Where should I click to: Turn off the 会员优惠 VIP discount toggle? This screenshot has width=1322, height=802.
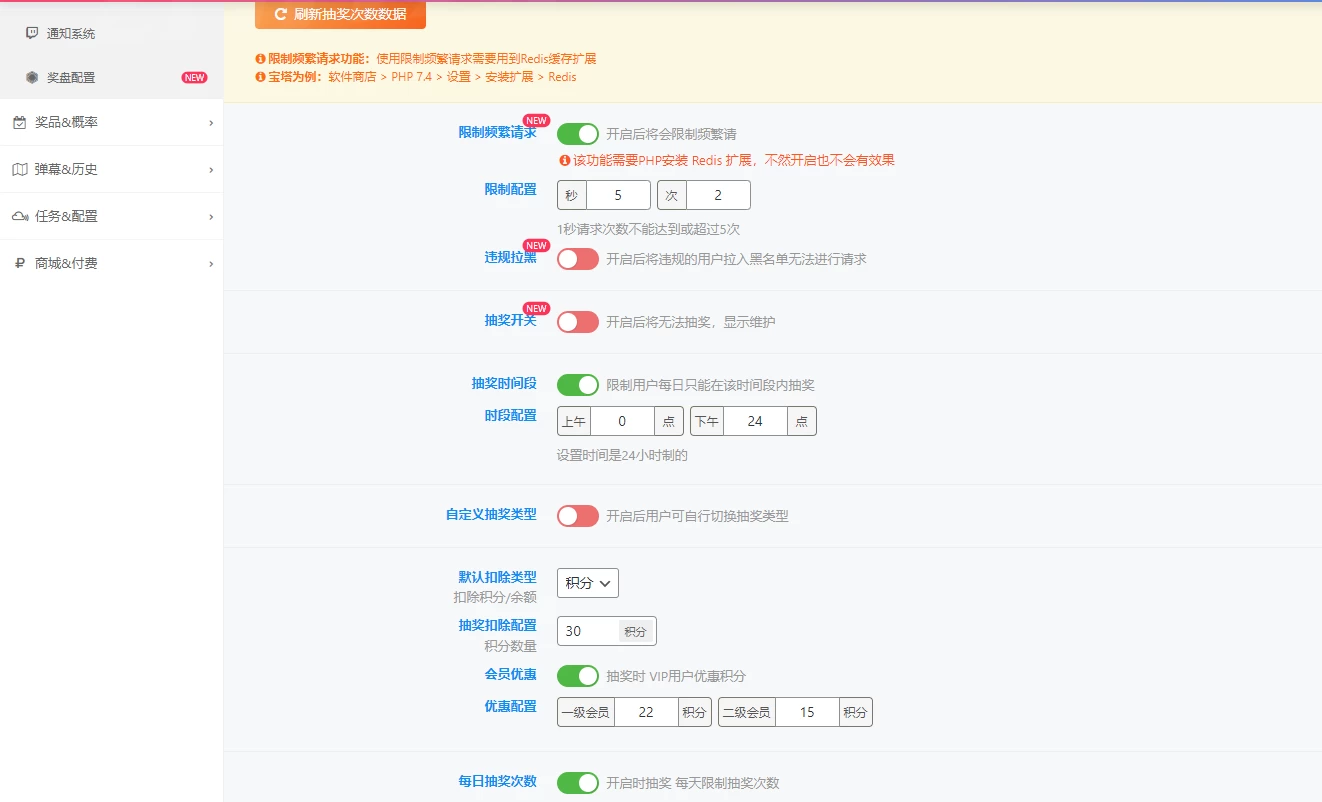coord(578,675)
